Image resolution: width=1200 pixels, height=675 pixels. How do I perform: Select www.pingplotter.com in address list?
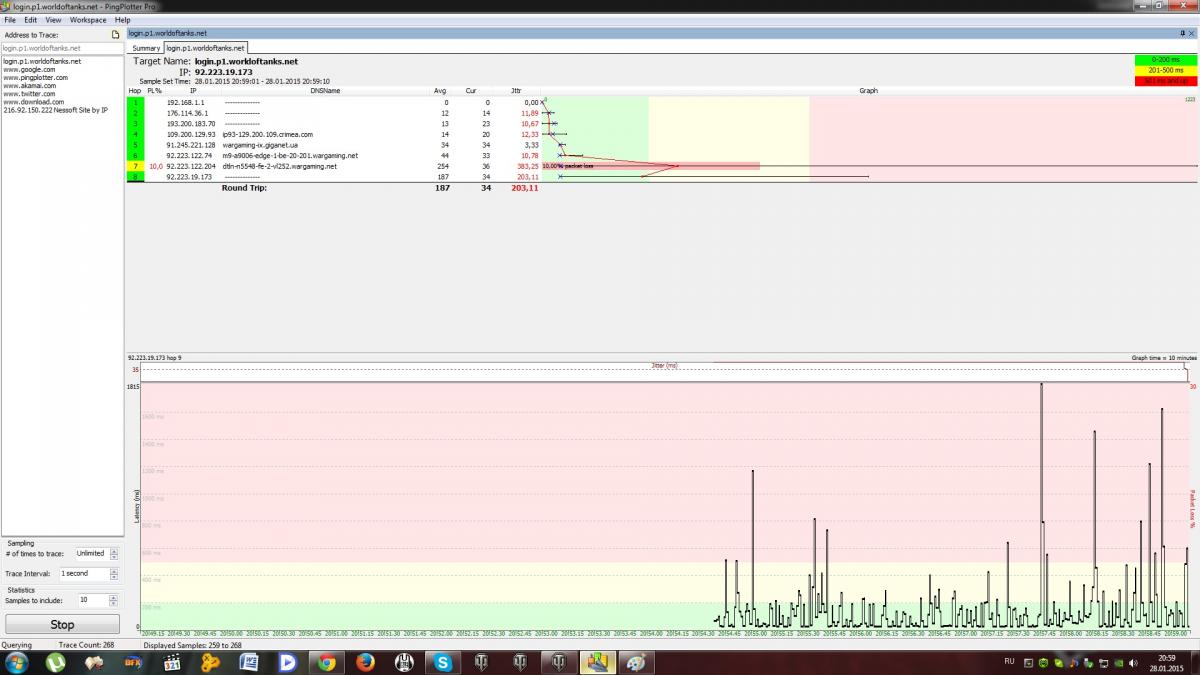35,77
